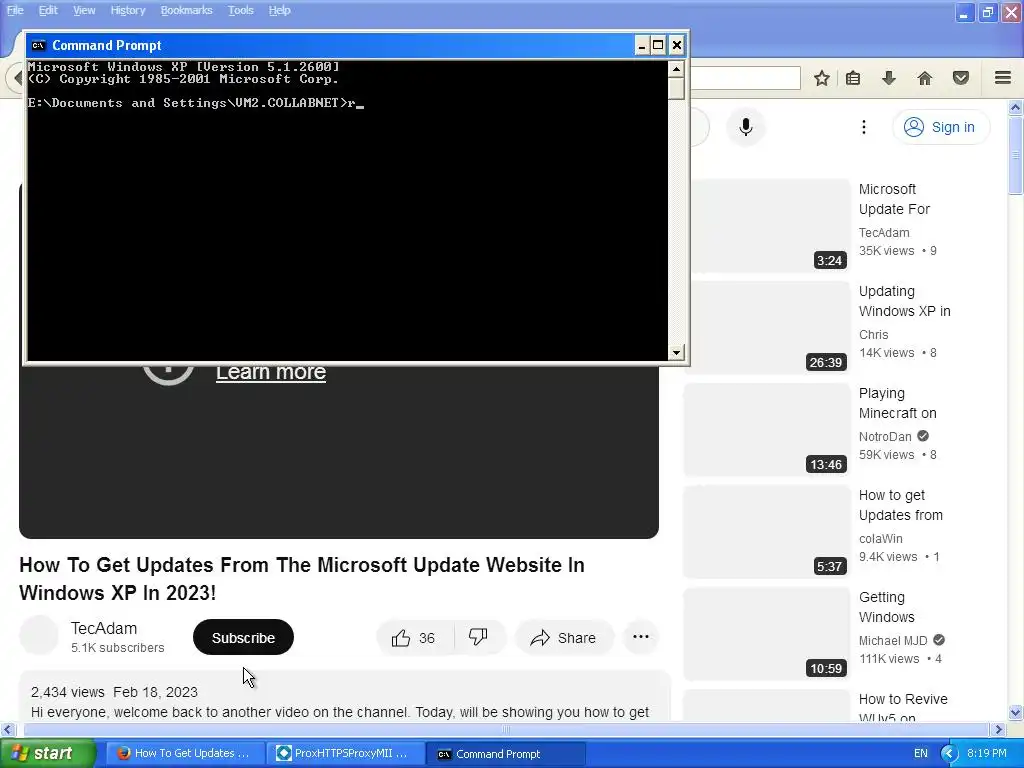Viewport: 1024px width, 768px height.
Task: Click the Firefox page scroll down arrow
Action: point(1016,712)
